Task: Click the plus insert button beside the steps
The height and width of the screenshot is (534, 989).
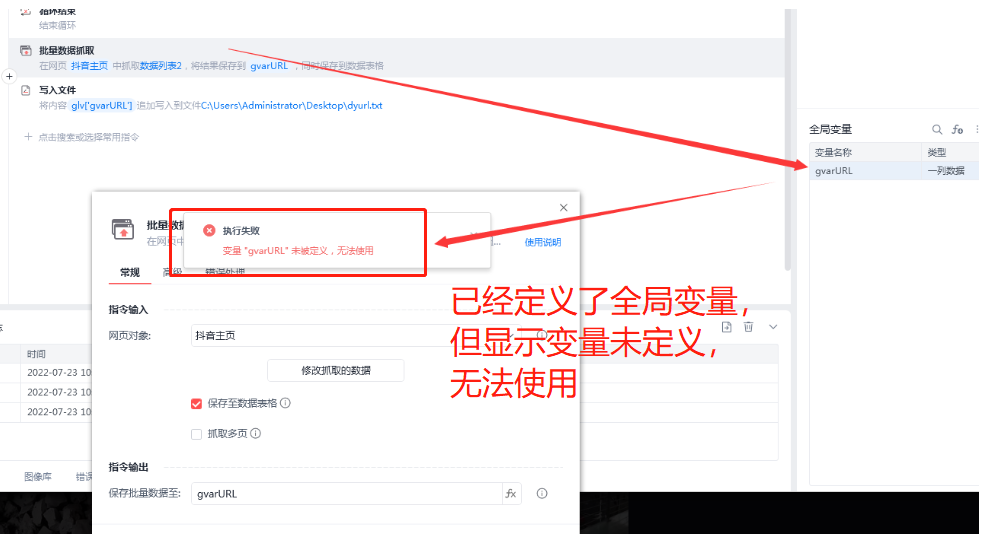Action: click(9, 76)
